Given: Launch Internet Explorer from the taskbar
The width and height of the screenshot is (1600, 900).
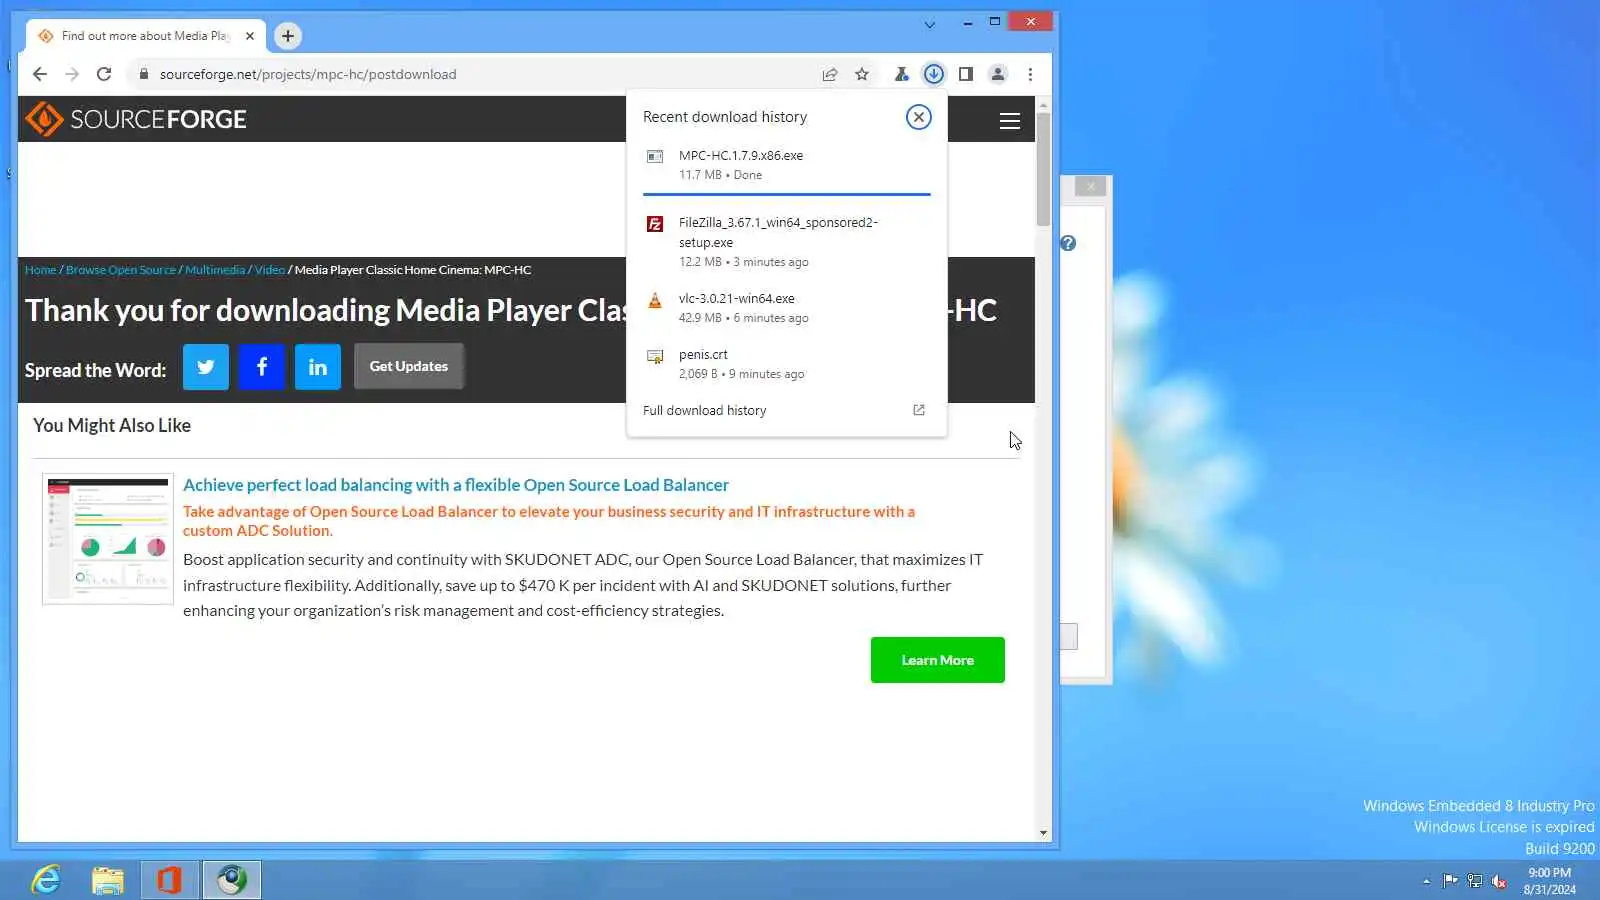Looking at the screenshot, I should pyautogui.click(x=46, y=880).
